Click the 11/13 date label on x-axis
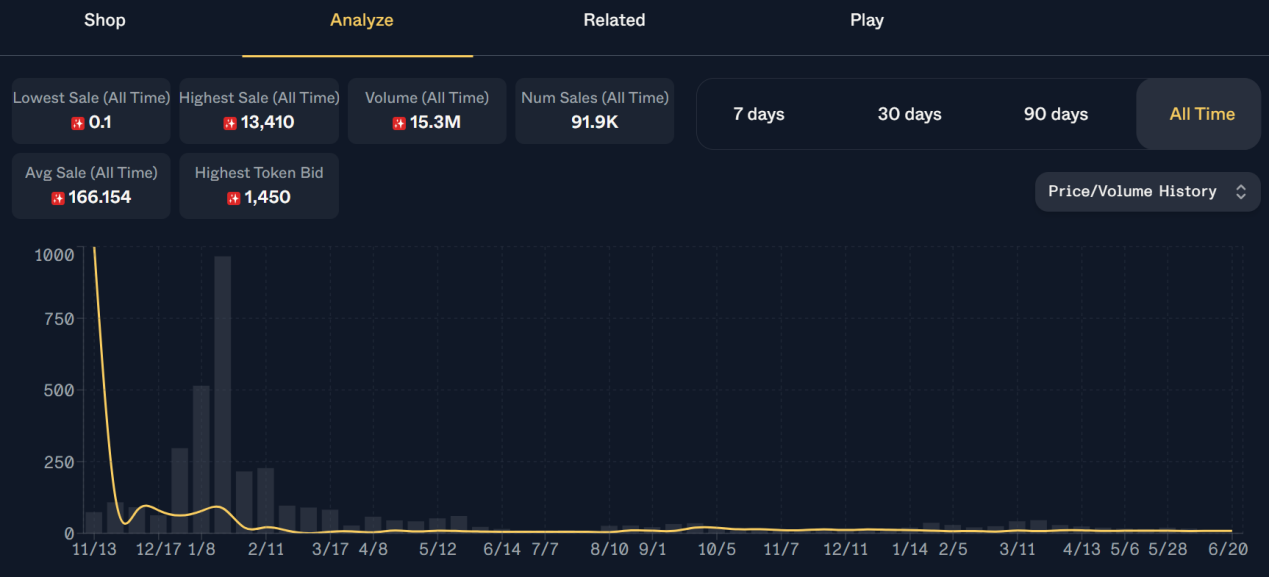The width and height of the screenshot is (1269, 577). (x=95, y=550)
